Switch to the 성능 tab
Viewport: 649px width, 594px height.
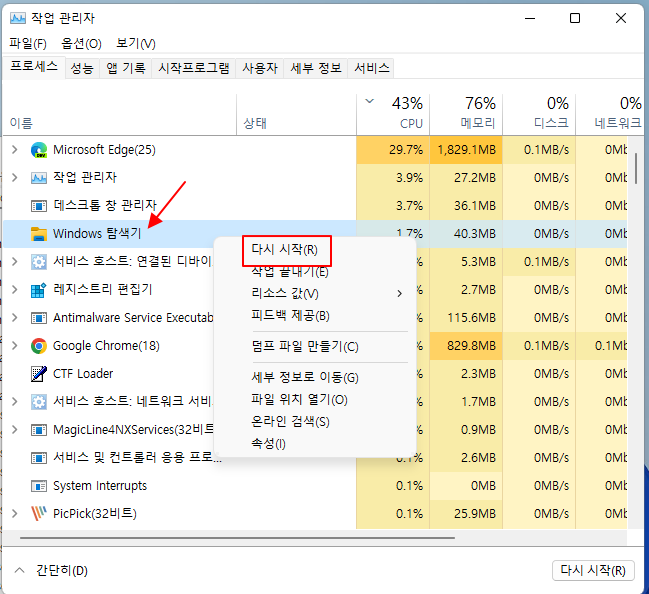click(82, 68)
